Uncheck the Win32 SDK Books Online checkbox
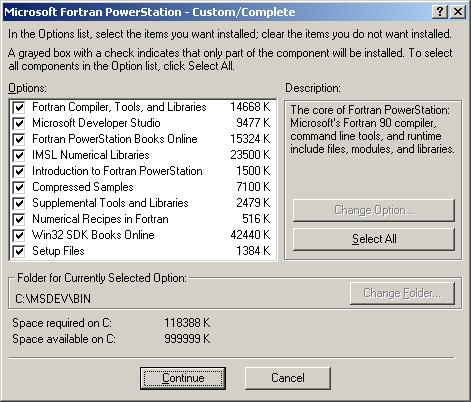The image size is (471, 402). click(x=19, y=235)
